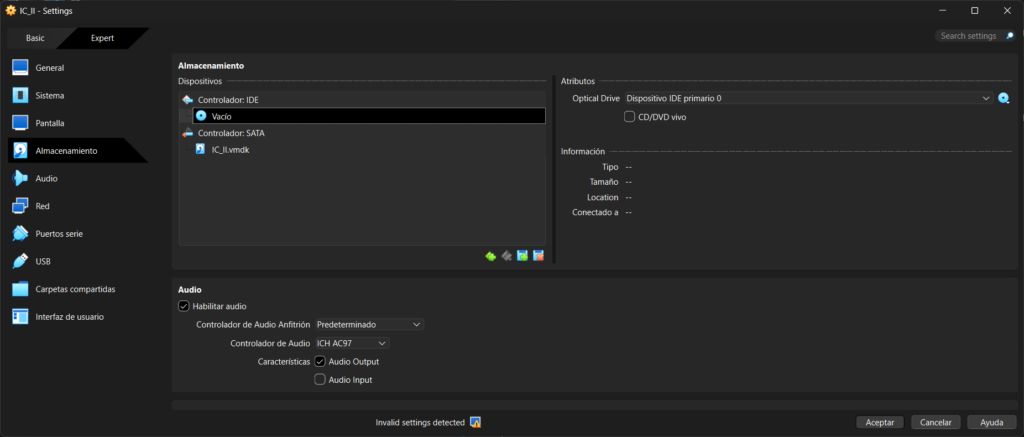Go to the Red settings category
The height and width of the screenshot is (437, 1024).
(x=42, y=206)
